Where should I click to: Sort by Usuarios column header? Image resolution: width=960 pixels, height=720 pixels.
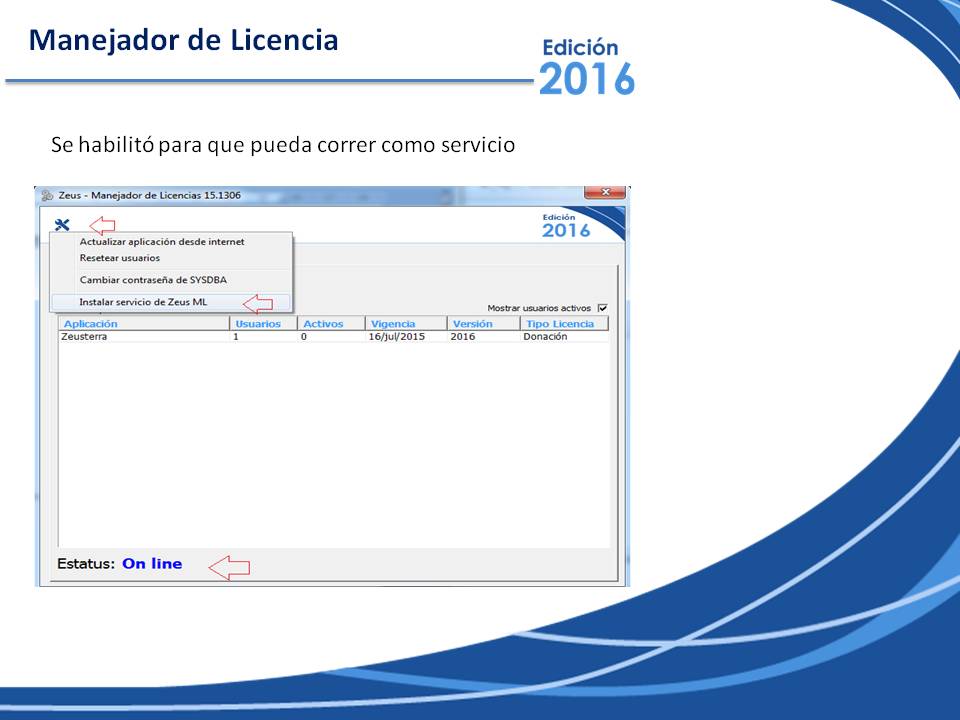point(263,323)
